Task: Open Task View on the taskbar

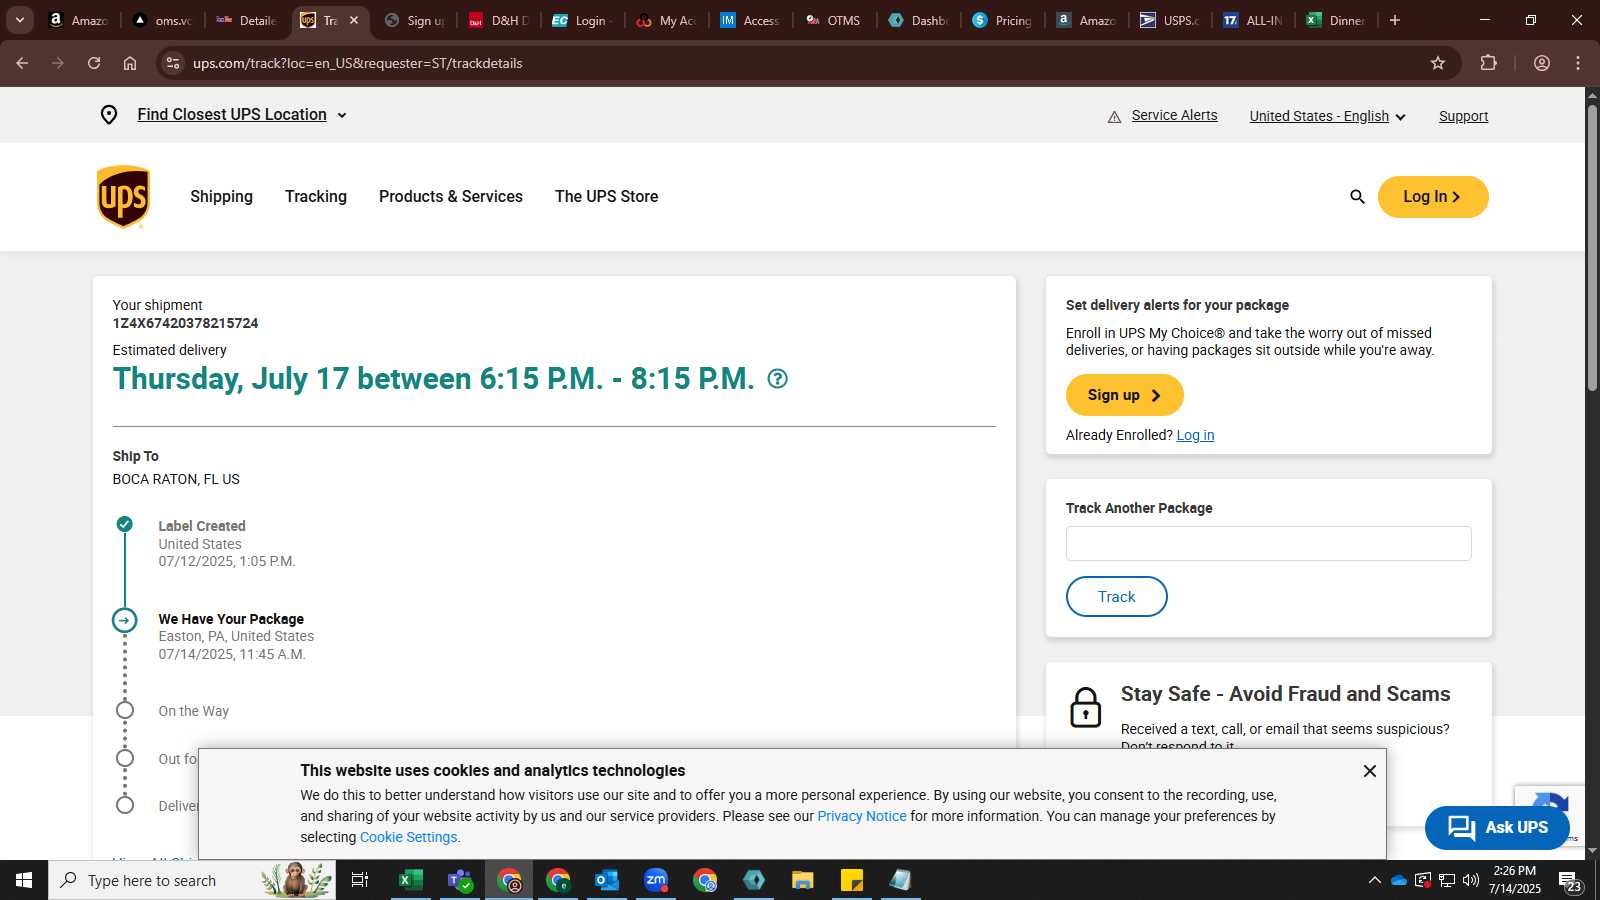Action: (360, 880)
